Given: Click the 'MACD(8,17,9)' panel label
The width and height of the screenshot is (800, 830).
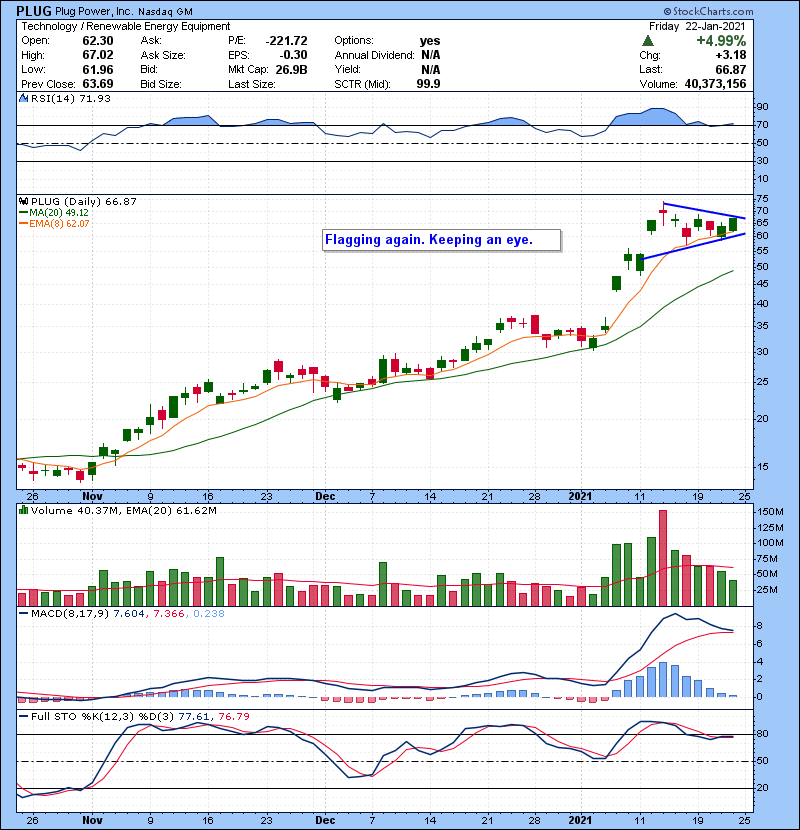Looking at the screenshot, I should tap(70, 614).
